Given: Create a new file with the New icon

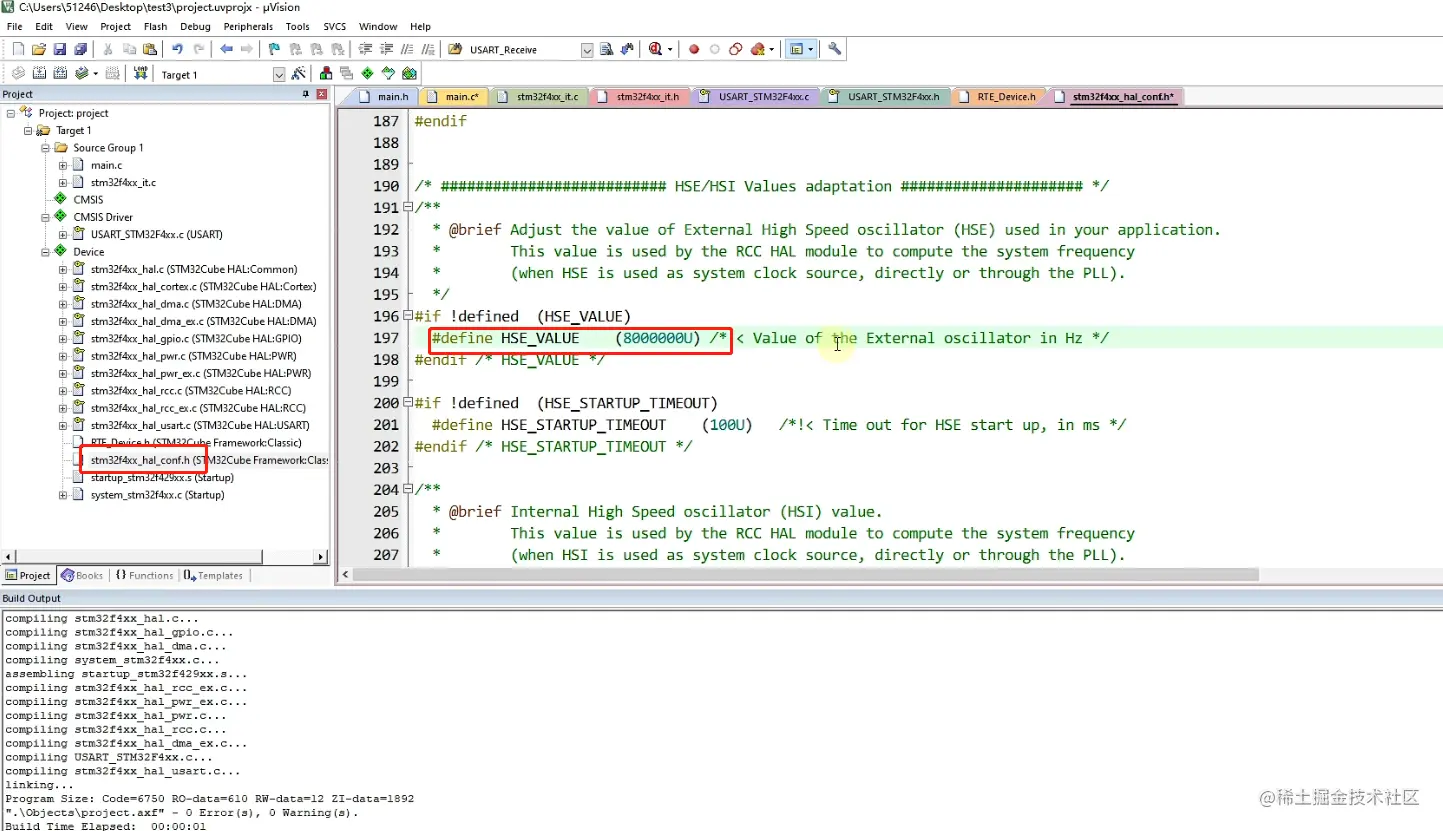Looking at the screenshot, I should [x=18, y=49].
